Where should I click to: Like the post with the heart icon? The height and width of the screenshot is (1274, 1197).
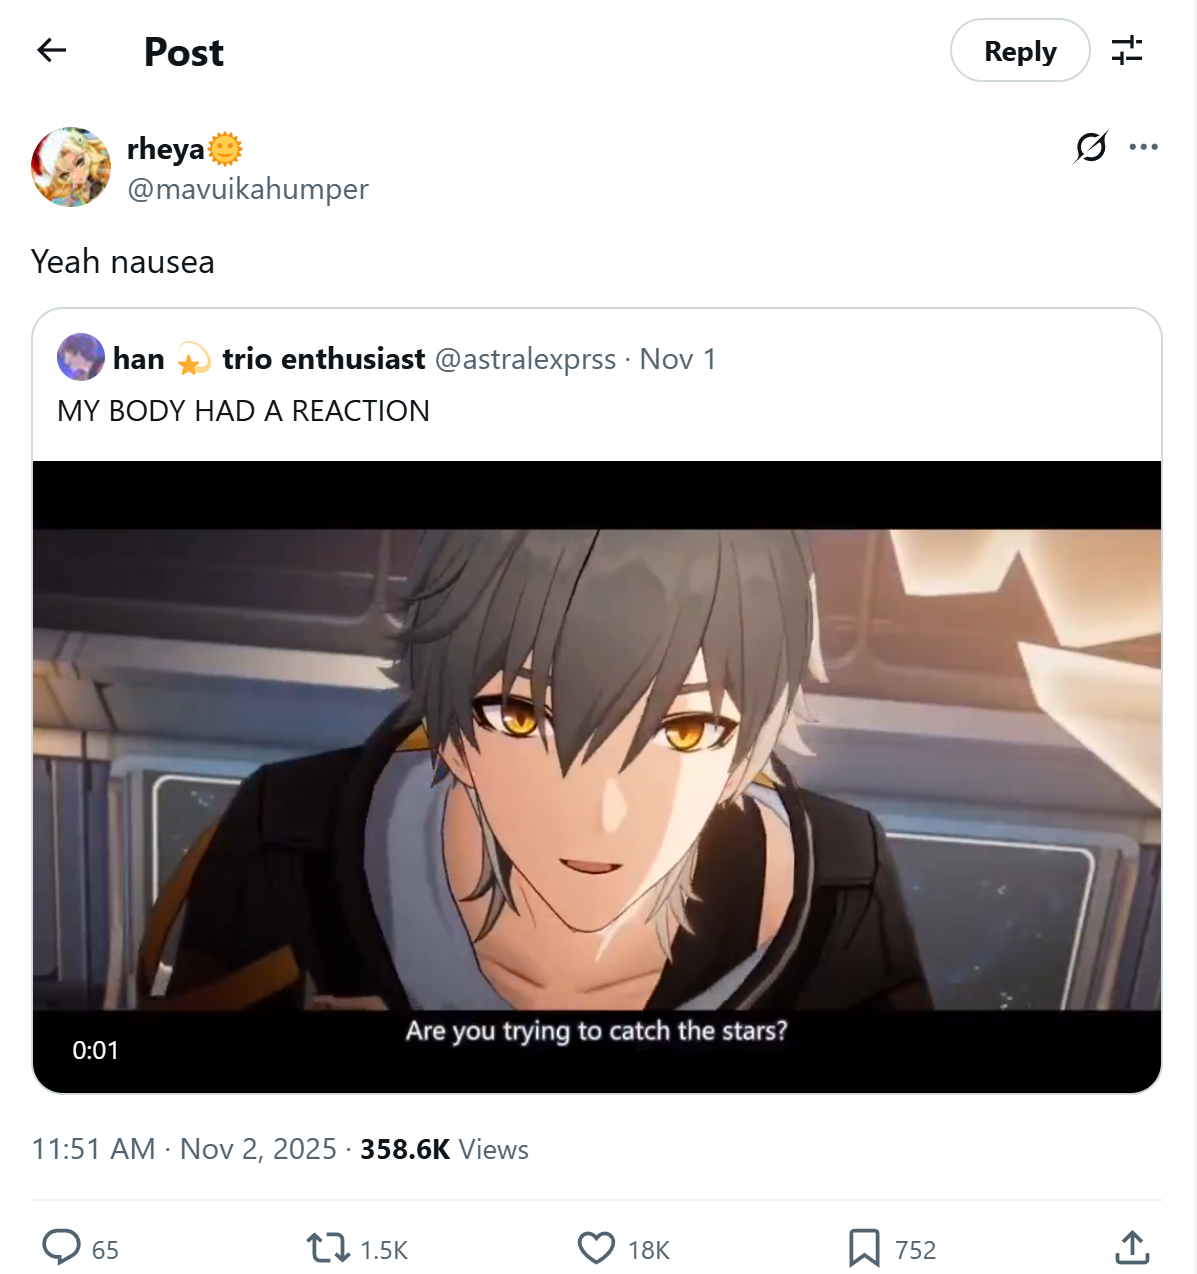tap(597, 1248)
